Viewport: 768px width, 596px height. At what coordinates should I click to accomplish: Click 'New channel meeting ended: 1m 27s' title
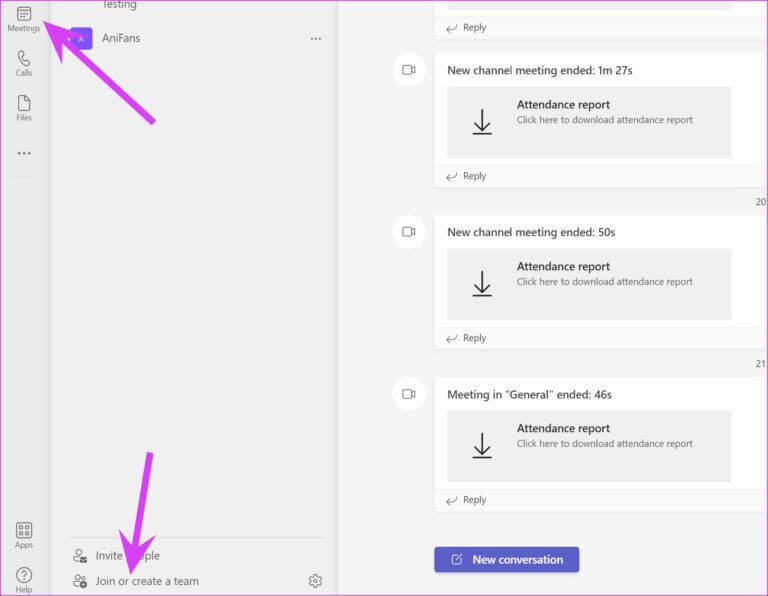click(x=540, y=71)
